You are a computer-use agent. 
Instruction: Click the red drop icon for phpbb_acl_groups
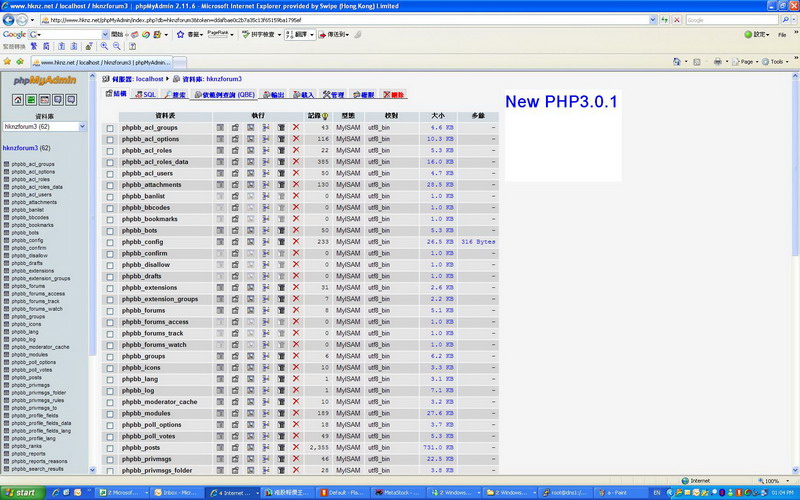(296, 128)
